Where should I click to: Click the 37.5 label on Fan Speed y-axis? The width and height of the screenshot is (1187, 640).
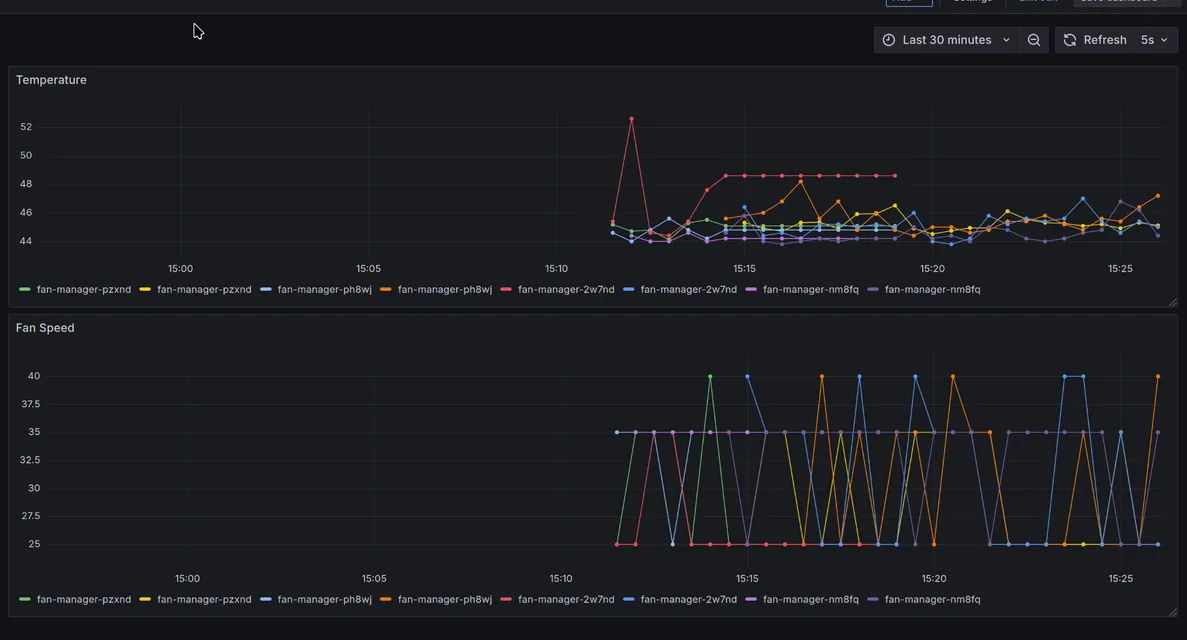pos(30,404)
